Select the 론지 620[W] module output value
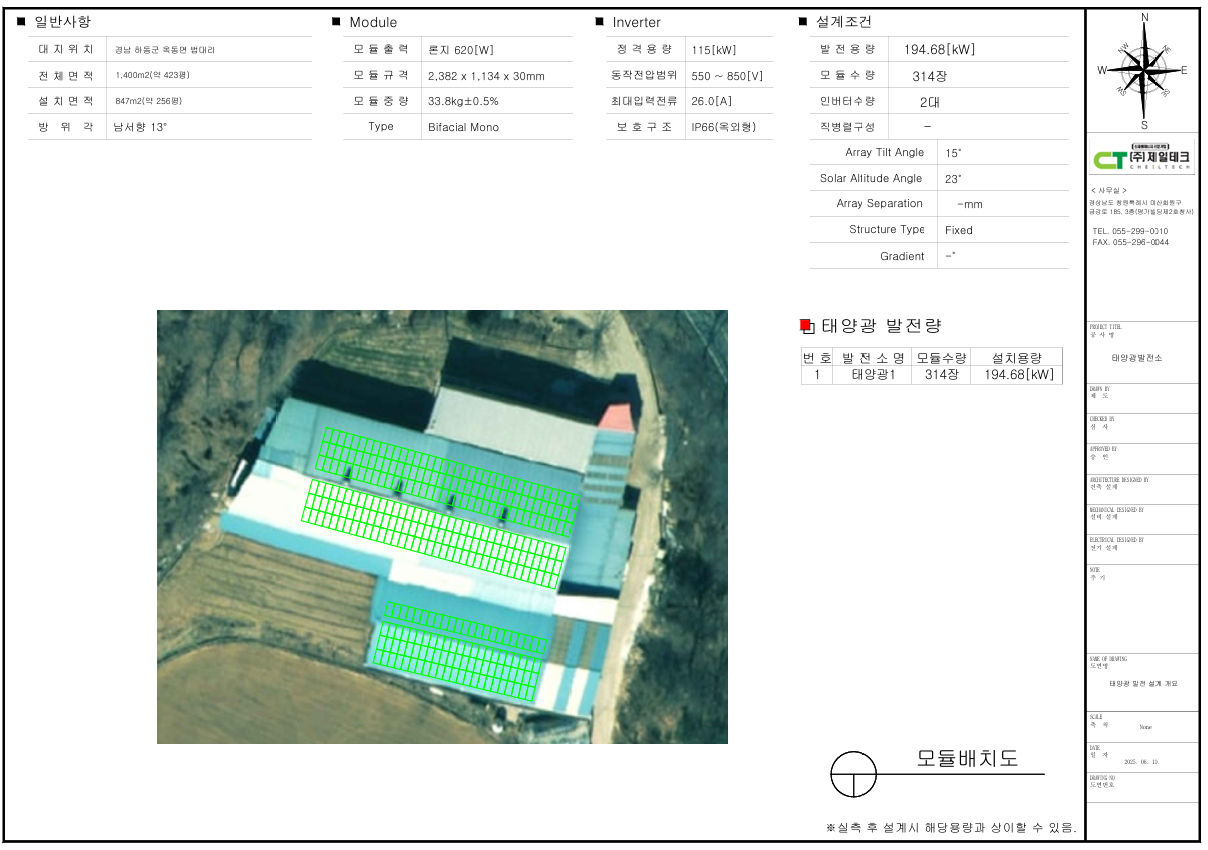The width and height of the screenshot is (1208, 850). point(460,50)
